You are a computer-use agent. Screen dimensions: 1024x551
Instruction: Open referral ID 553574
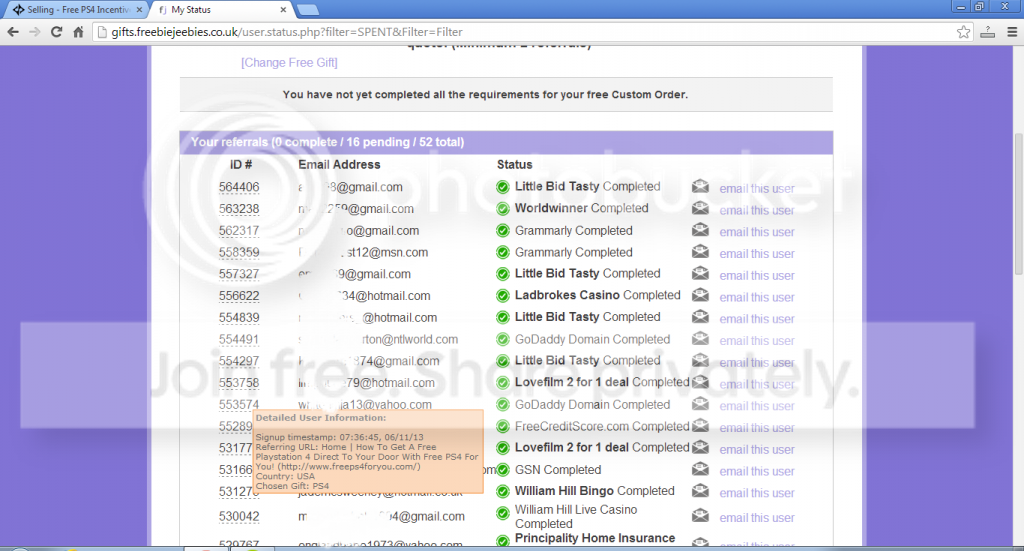tap(239, 405)
